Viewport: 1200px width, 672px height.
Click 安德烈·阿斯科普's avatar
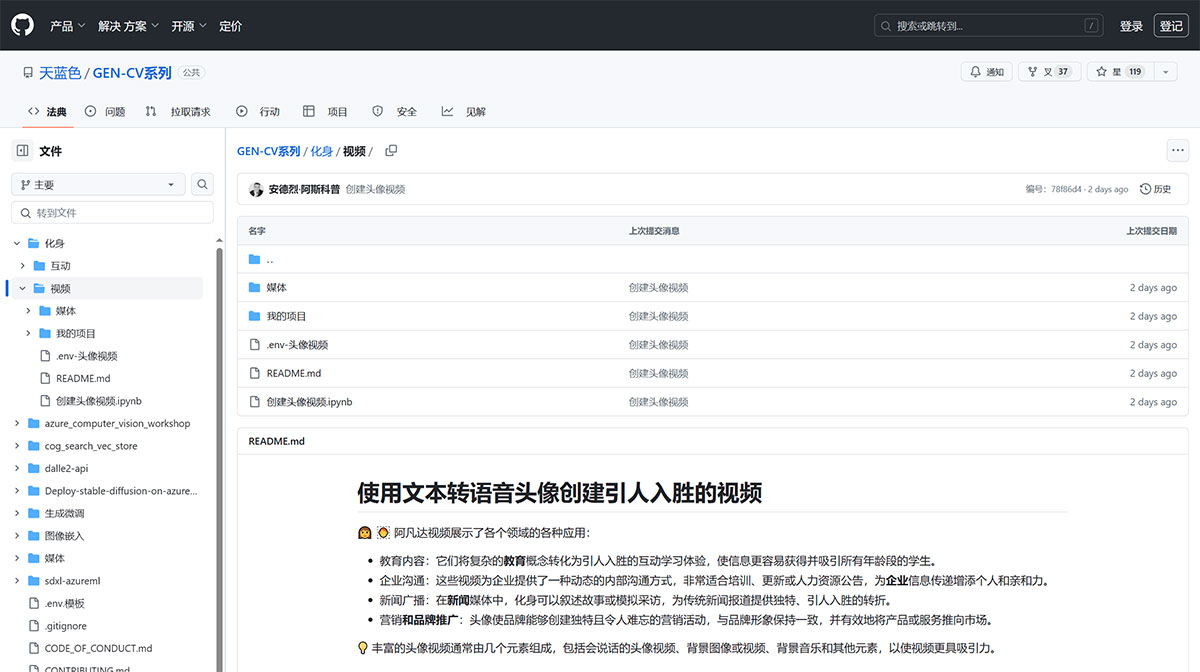(x=257, y=188)
